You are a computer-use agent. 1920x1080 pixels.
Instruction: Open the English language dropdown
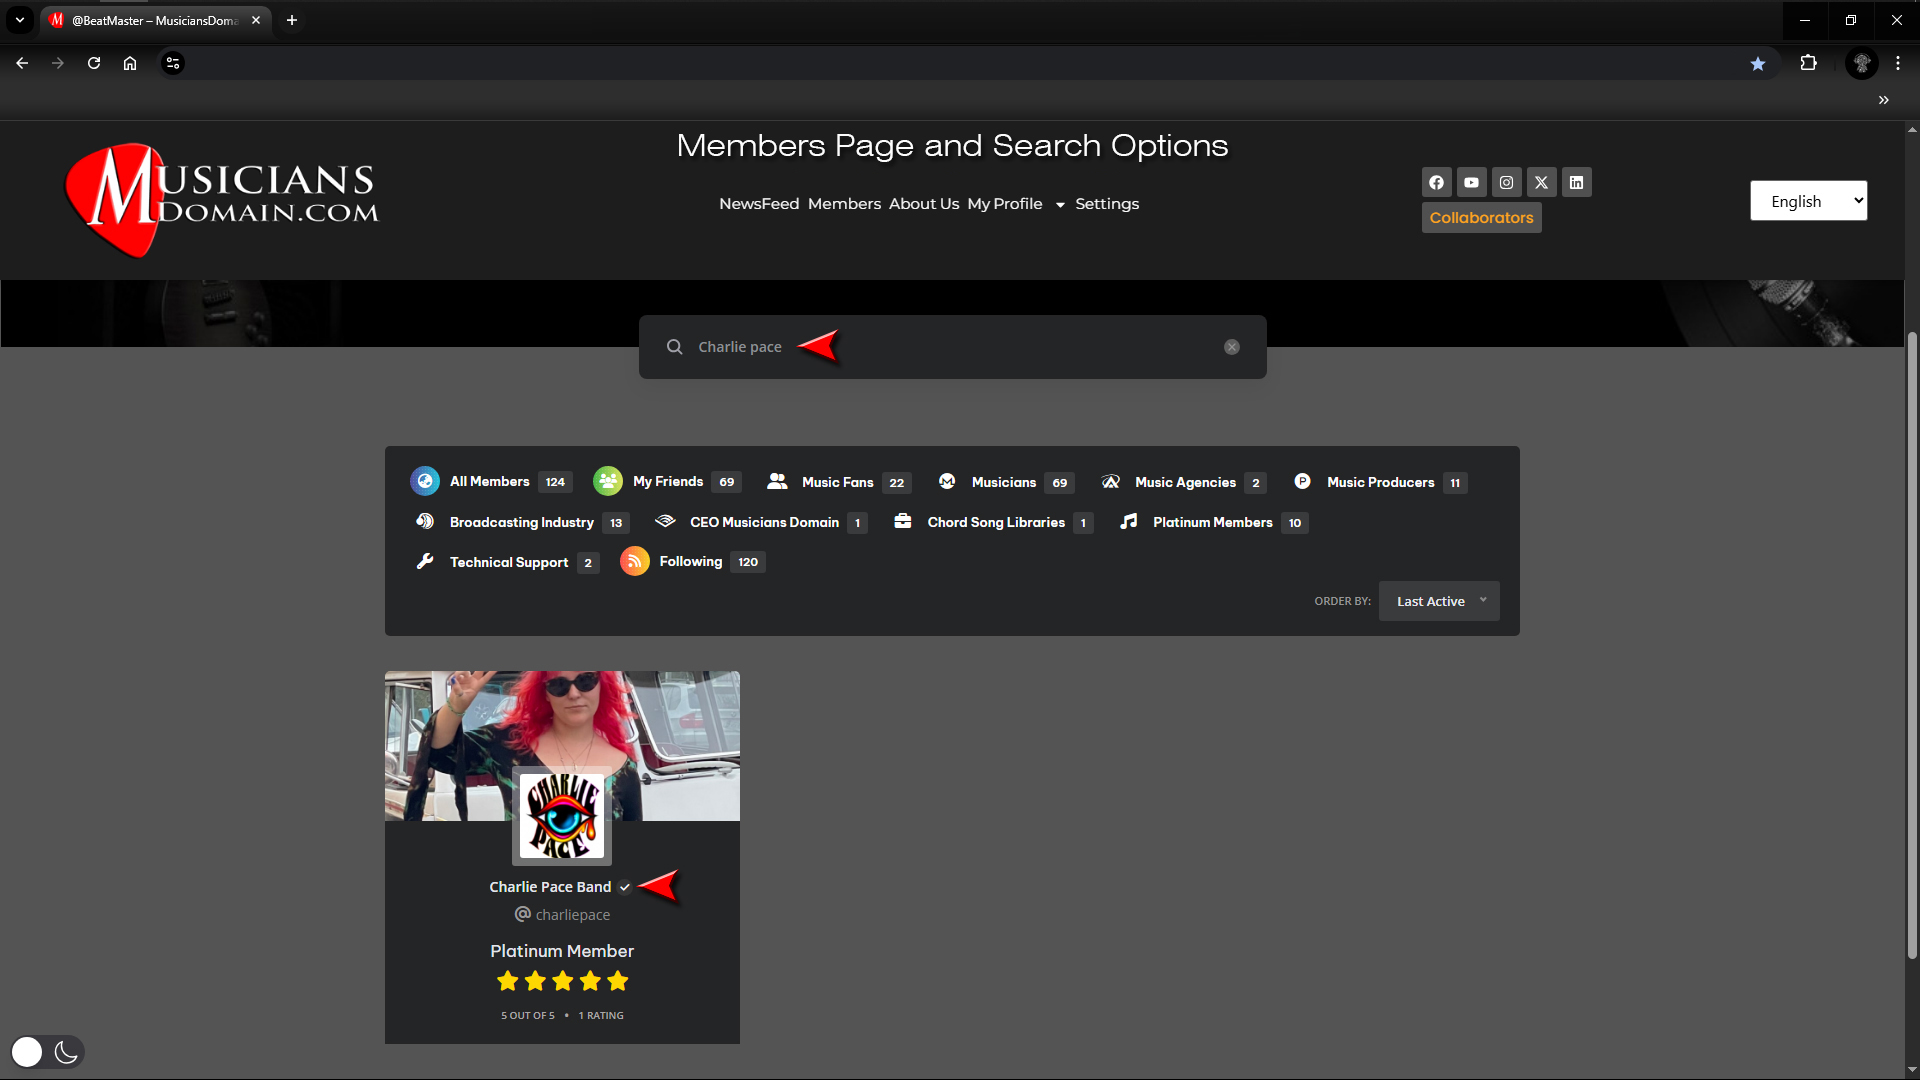tap(1808, 201)
